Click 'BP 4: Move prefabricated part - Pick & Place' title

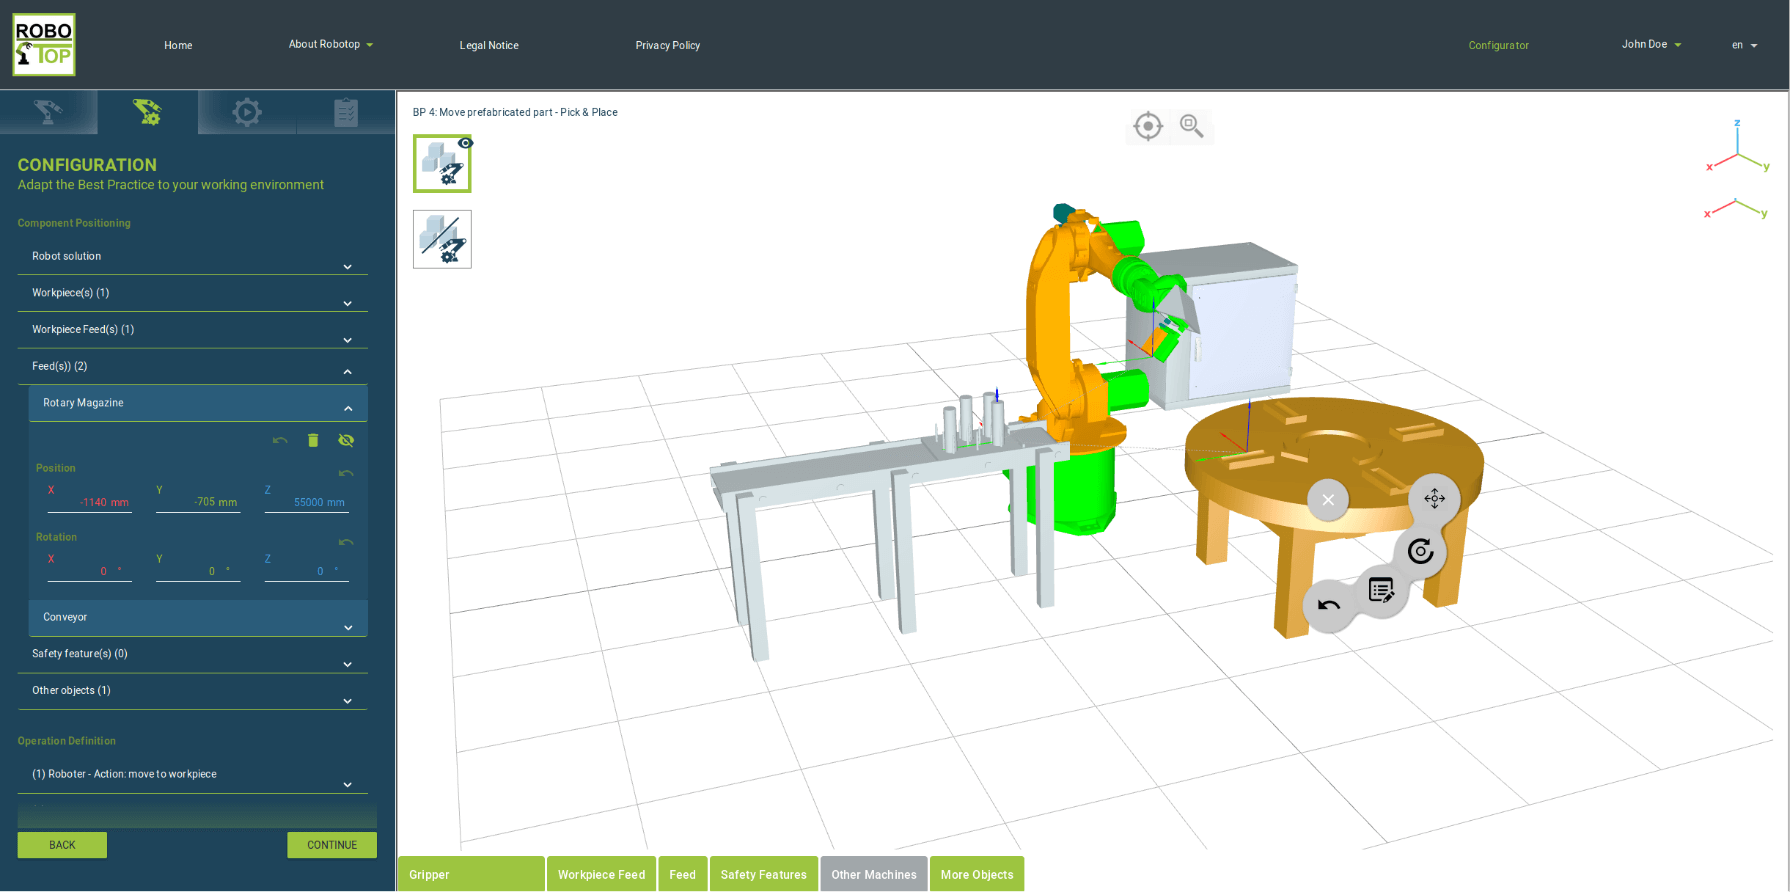tap(515, 112)
